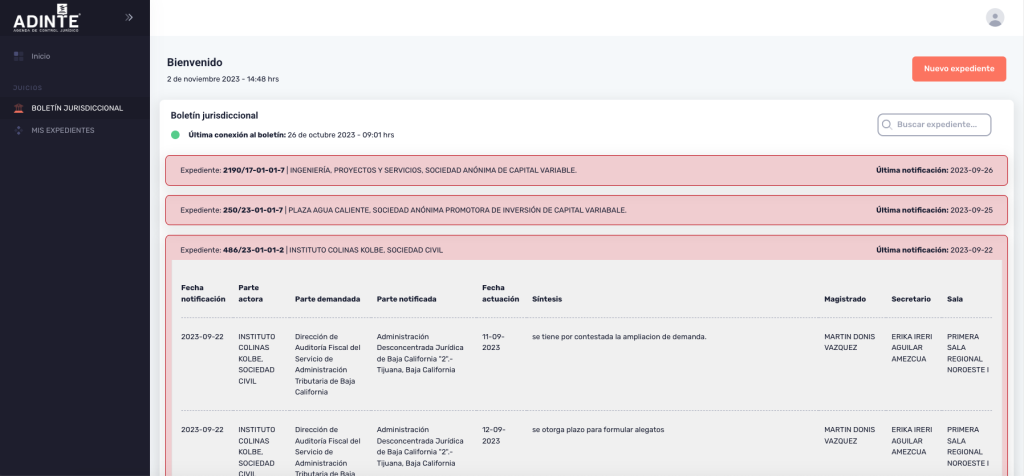Collapse sidebar with double chevron icon

tap(129, 17)
